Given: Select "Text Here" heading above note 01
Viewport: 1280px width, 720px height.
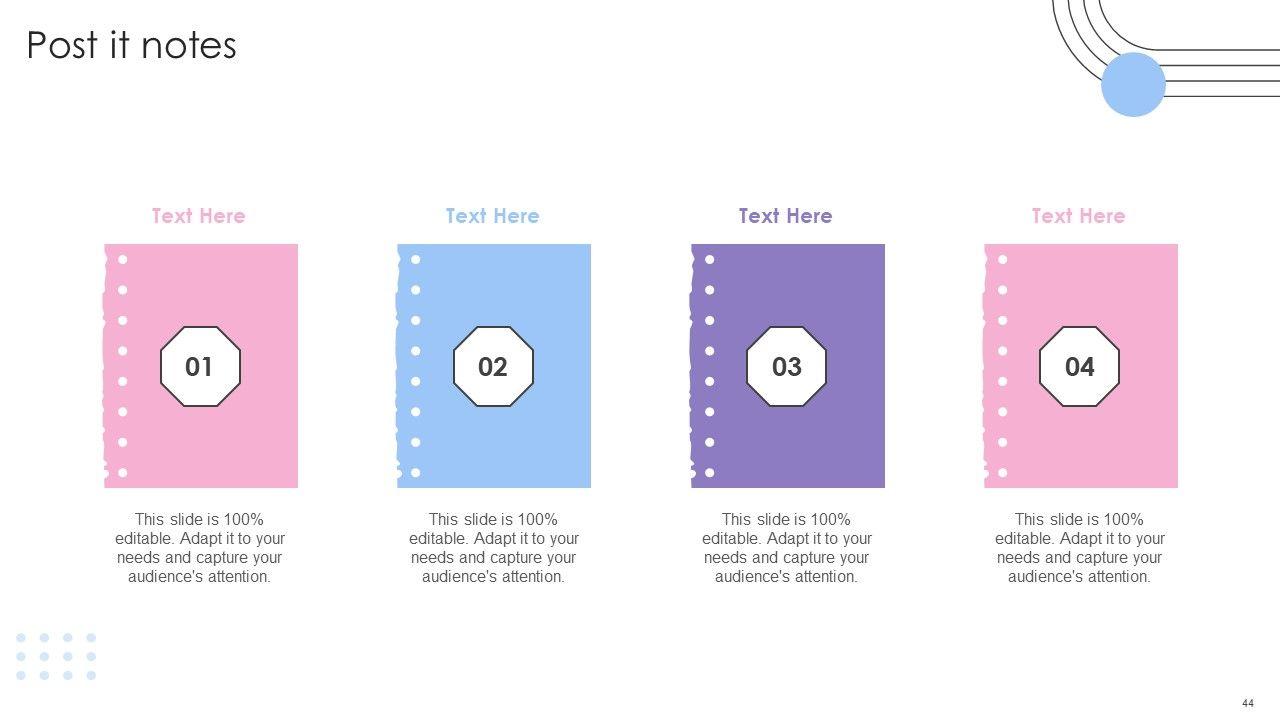Looking at the screenshot, I should click(198, 216).
